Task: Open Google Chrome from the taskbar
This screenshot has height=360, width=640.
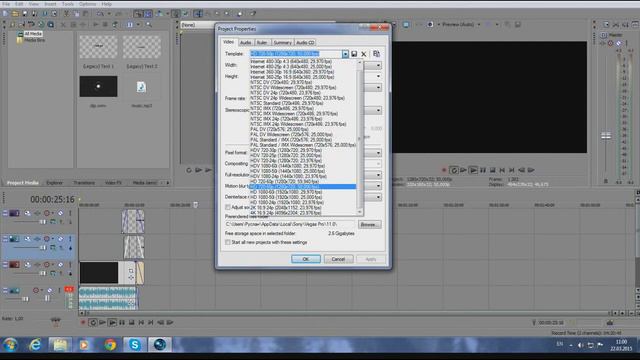Action: pos(110,345)
